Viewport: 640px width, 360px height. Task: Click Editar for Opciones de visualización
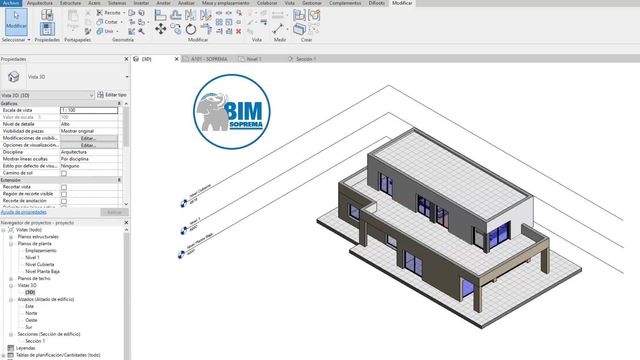coord(89,145)
